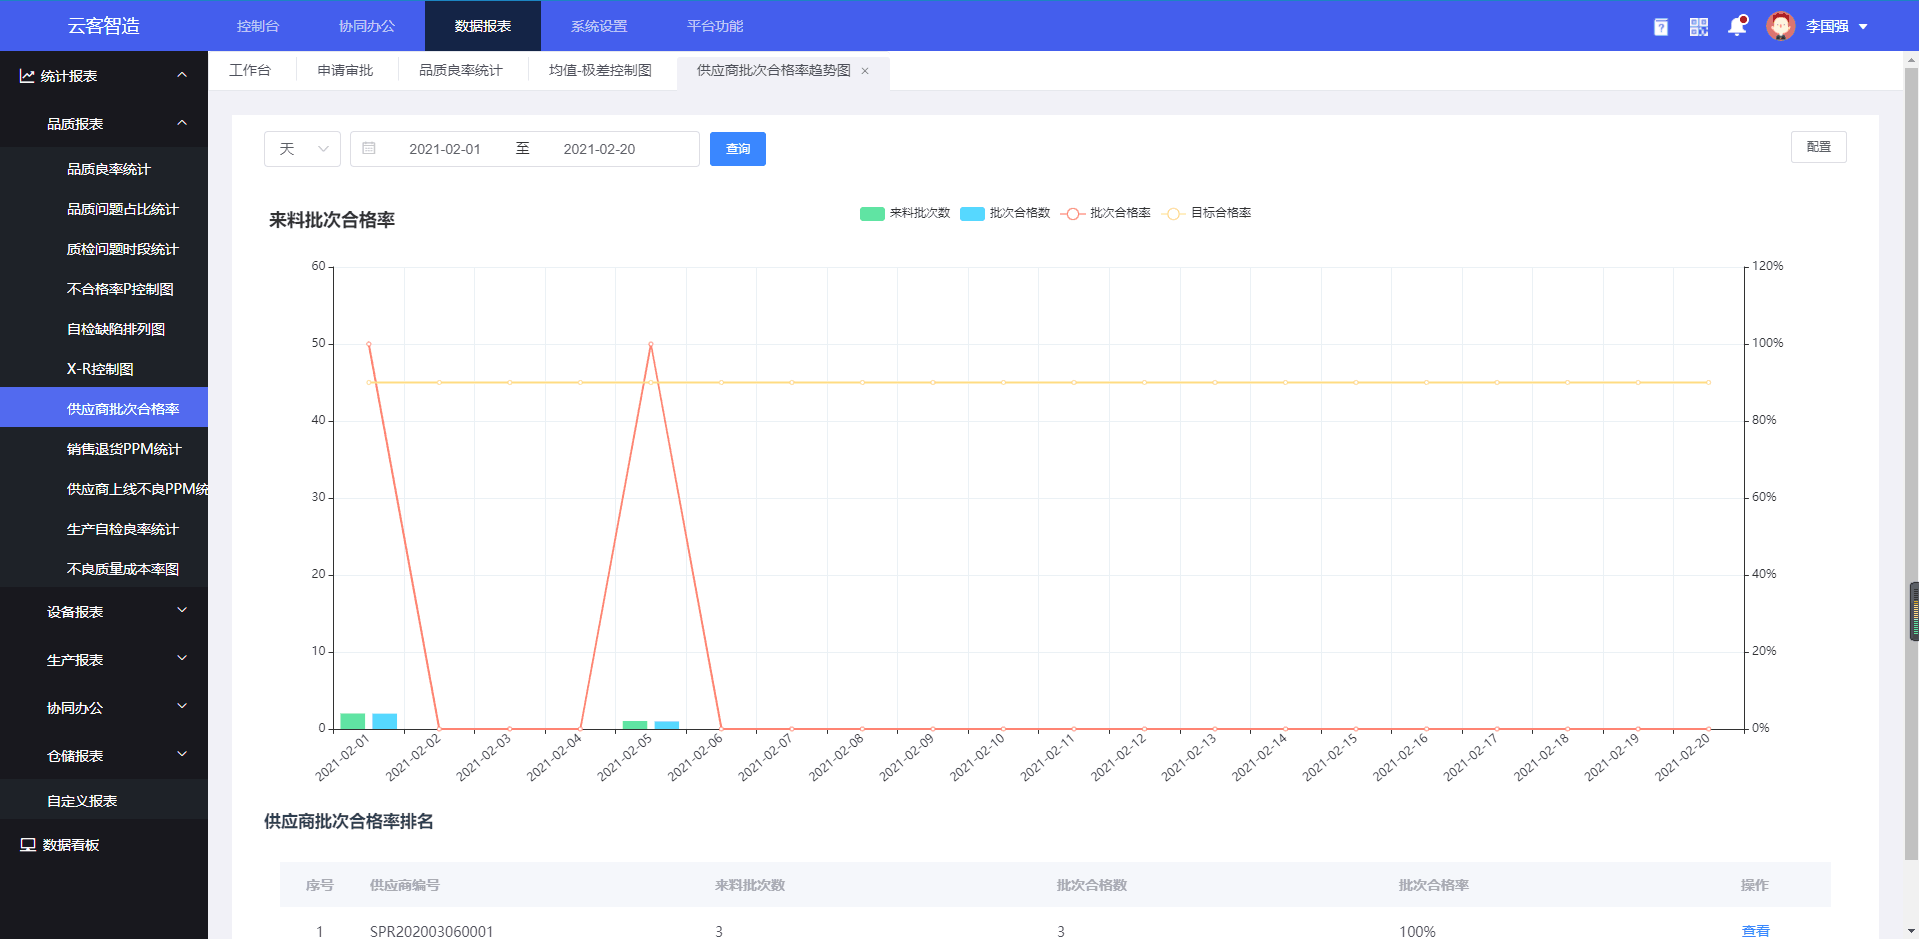1919x939 pixels.
Task: Open the 天 time granularity dropdown
Action: (302, 149)
